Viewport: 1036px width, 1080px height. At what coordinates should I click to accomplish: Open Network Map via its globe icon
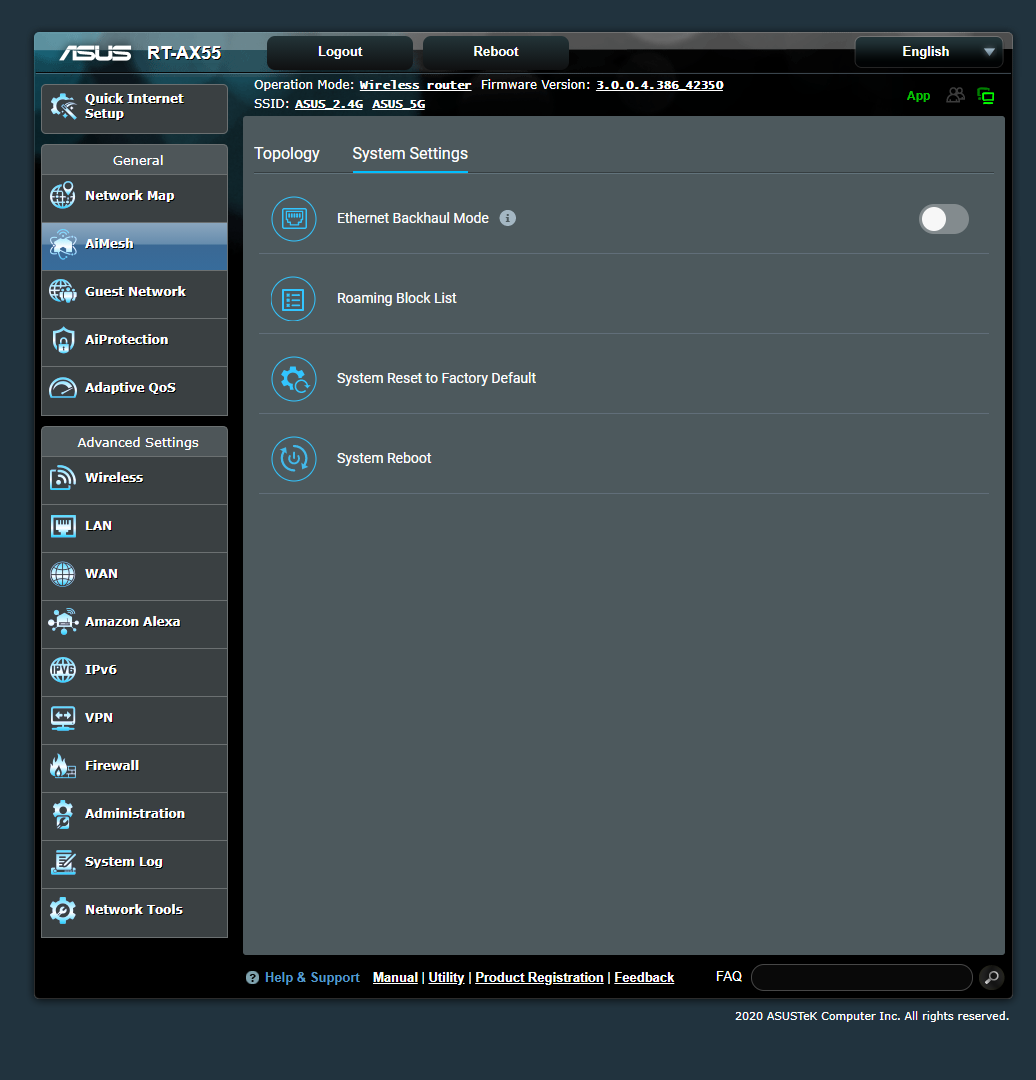pyautogui.click(x=63, y=196)
